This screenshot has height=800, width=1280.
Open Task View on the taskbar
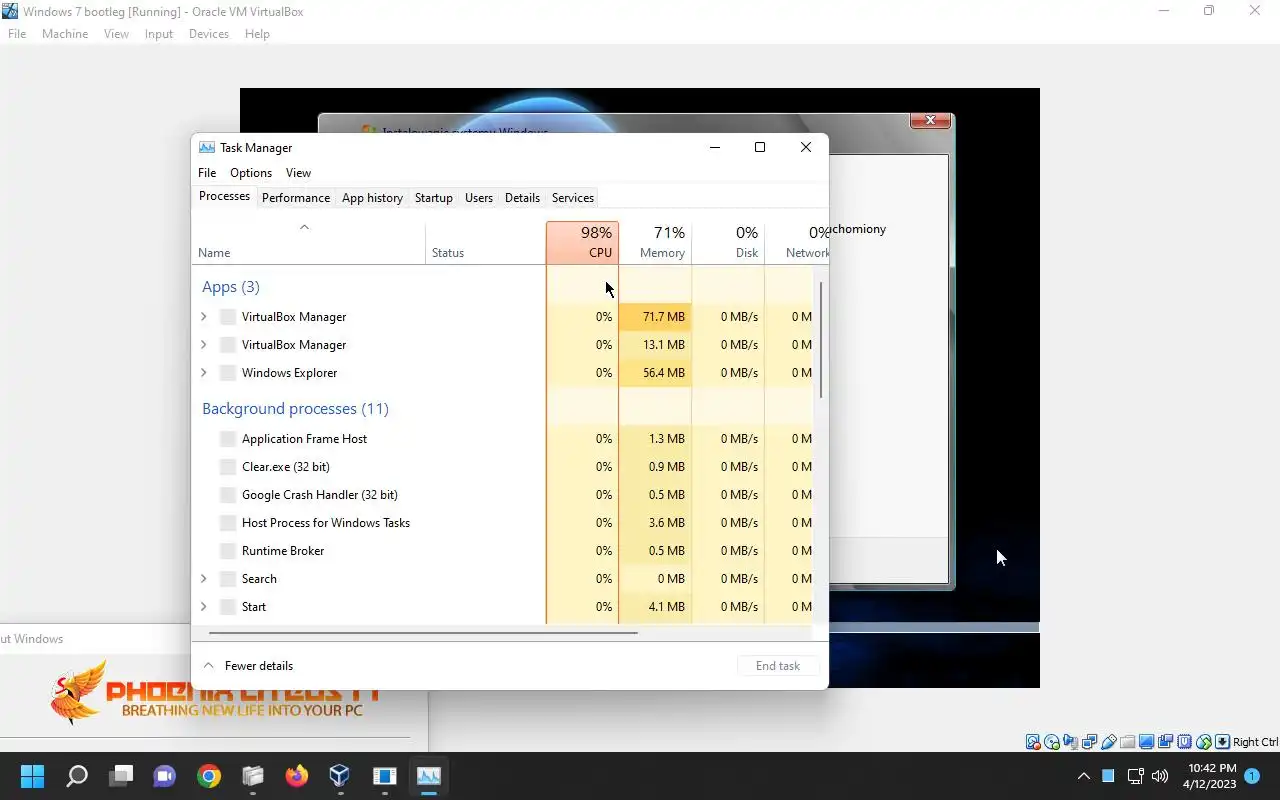121,776
